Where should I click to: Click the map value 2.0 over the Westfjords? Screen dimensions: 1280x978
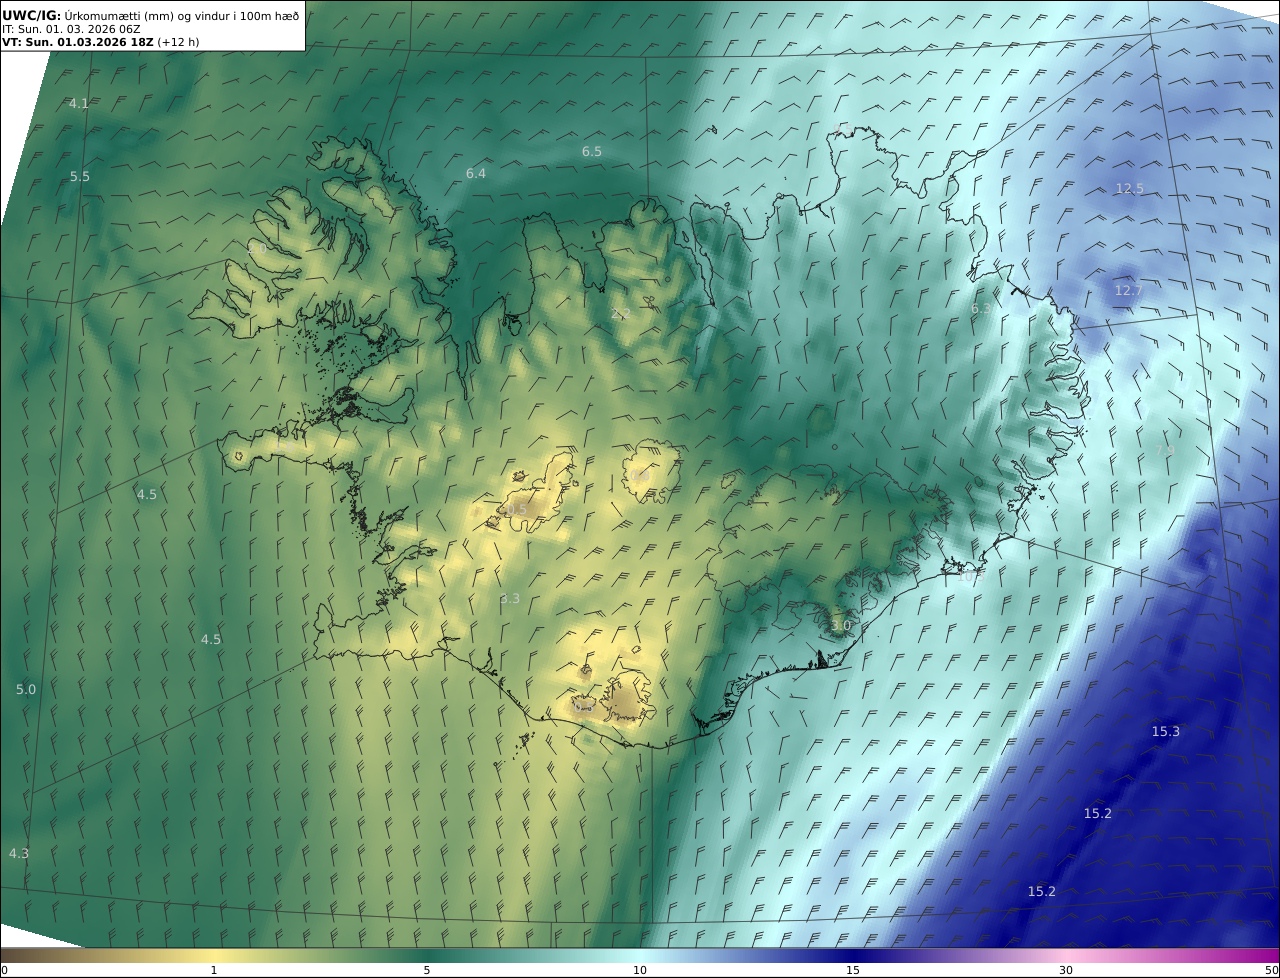(x=258, y=247)
